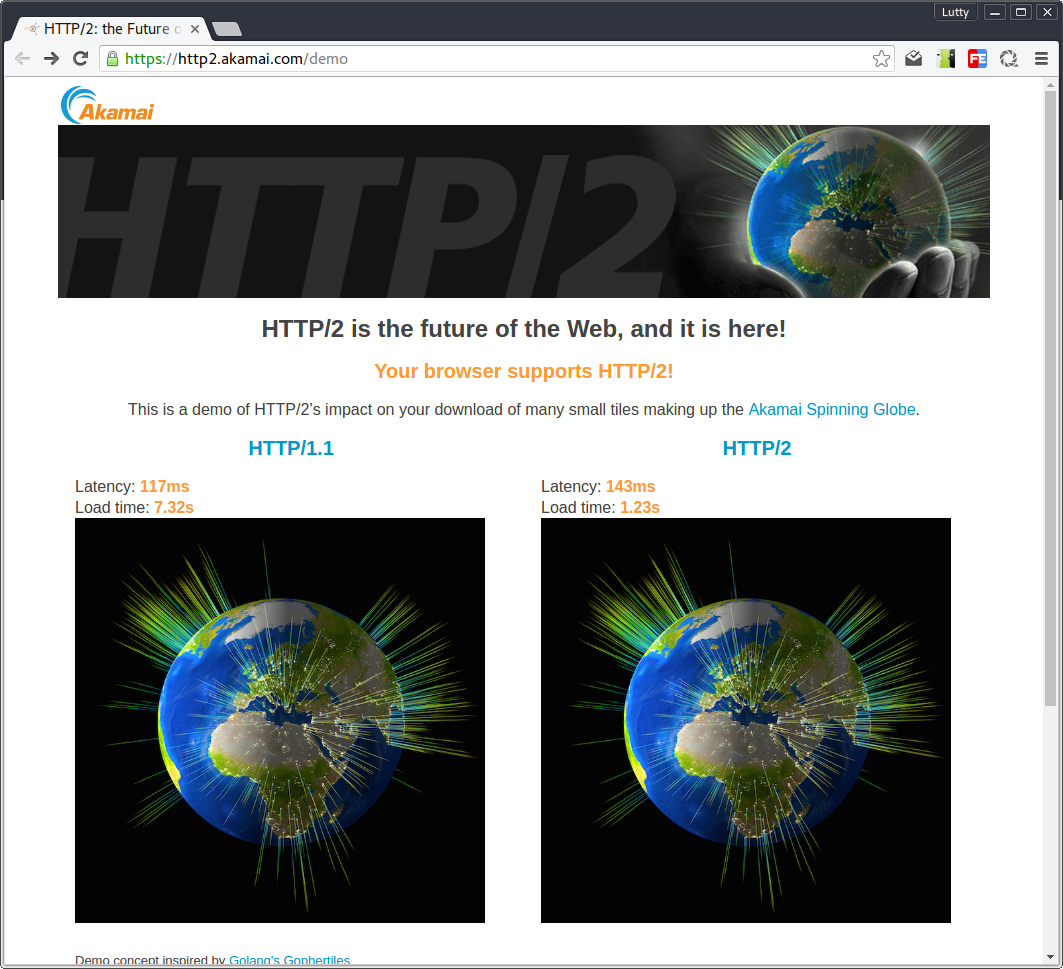Click the page scrollbar thumb
This screenshot has height=969, width=1063.
pos(1050,399)
